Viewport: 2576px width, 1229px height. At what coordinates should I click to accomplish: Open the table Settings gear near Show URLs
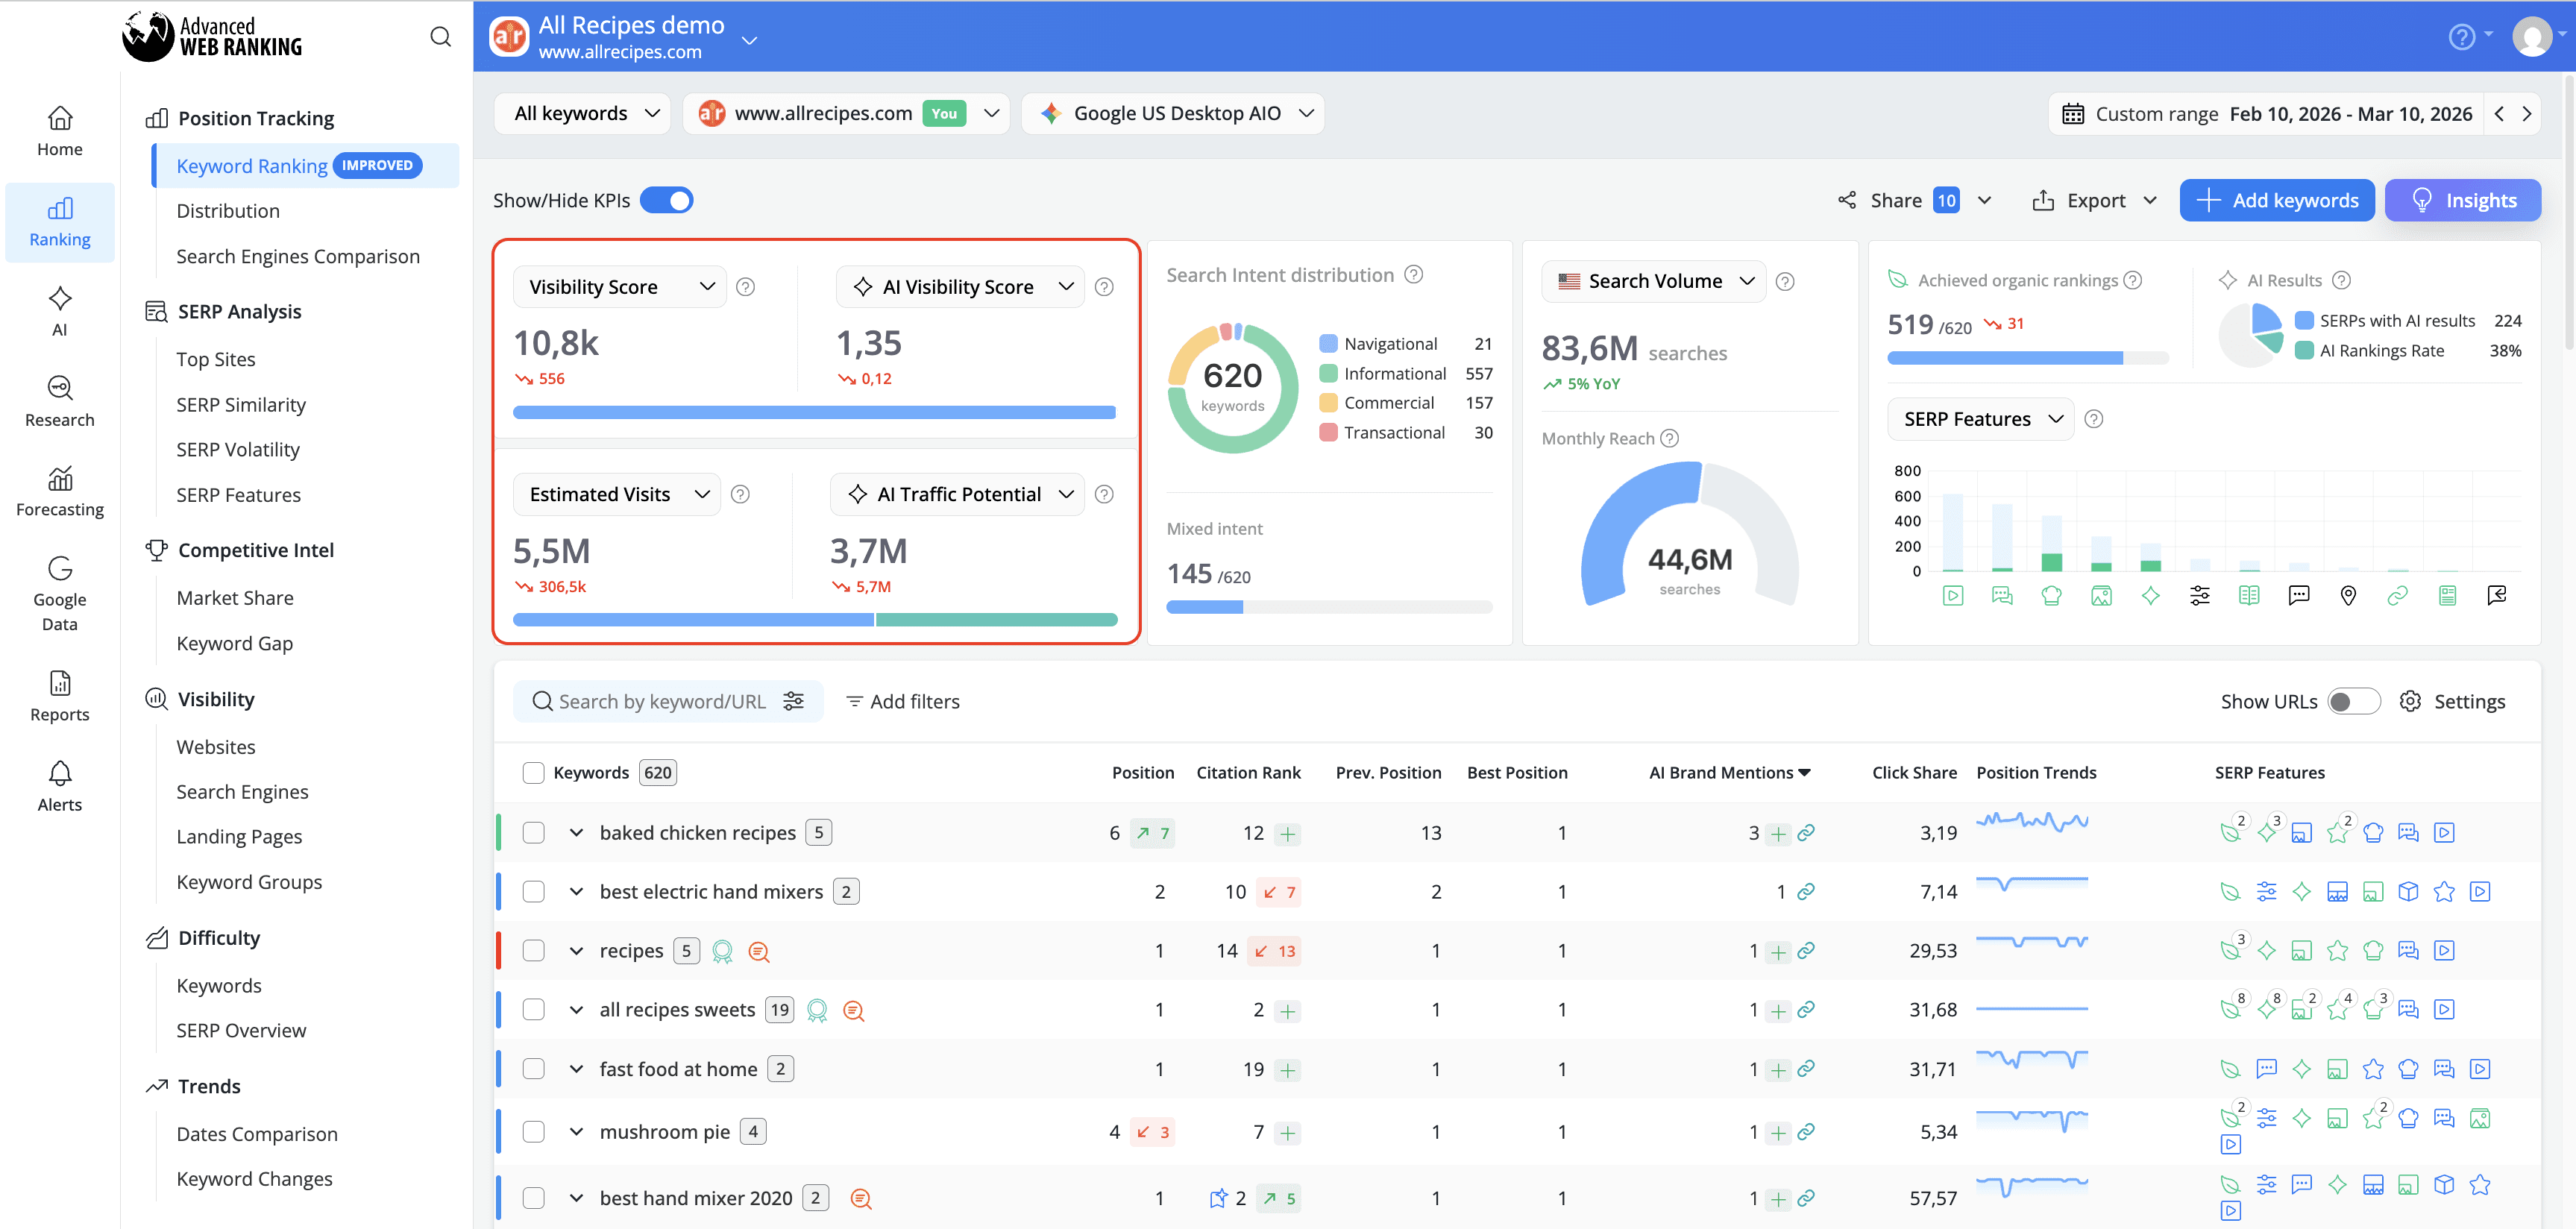click(2412, 701)
